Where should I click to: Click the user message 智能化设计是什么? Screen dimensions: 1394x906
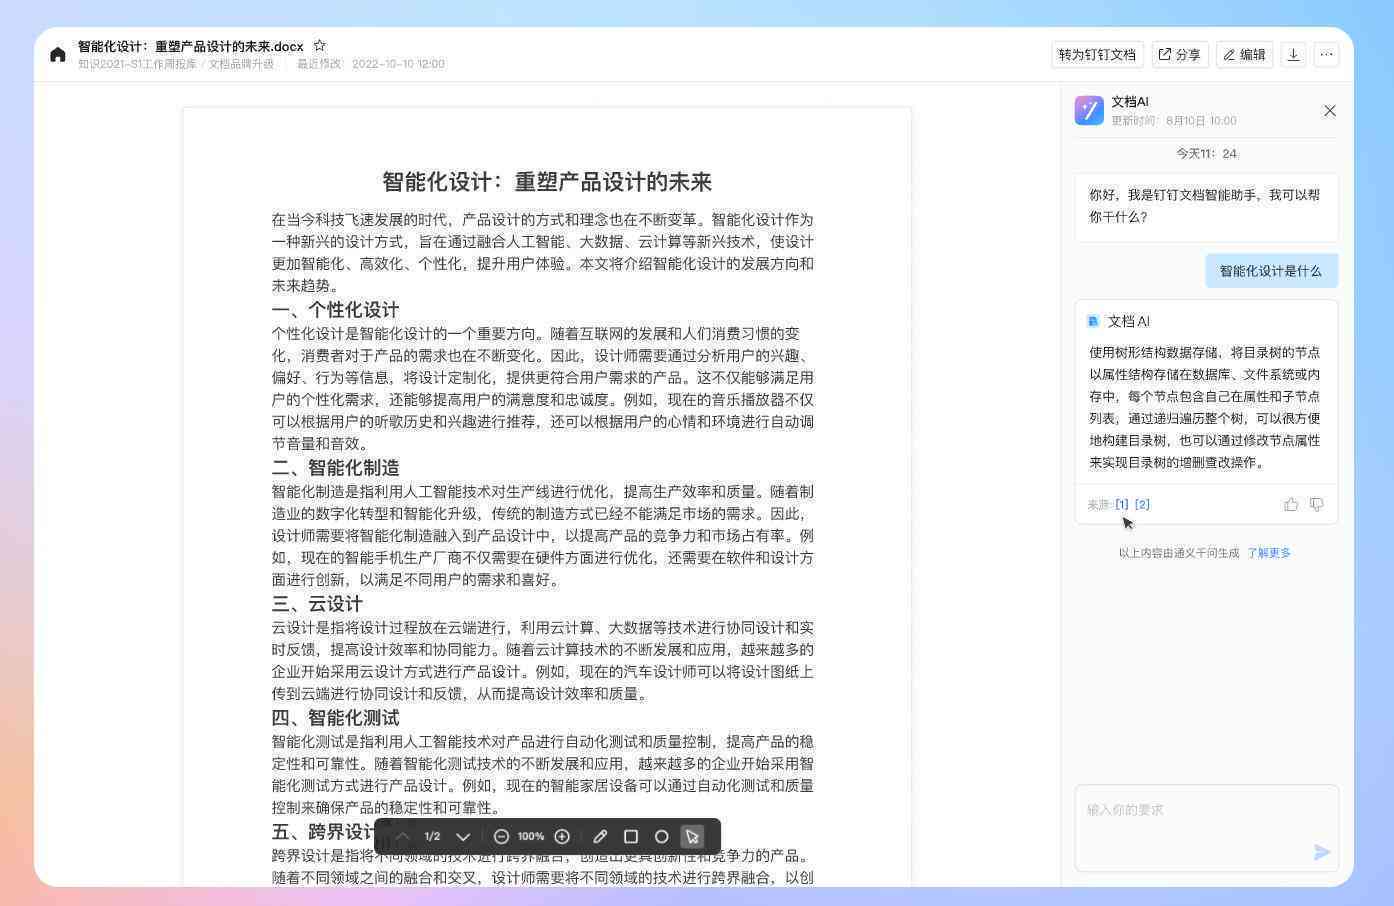point(1271,271)
